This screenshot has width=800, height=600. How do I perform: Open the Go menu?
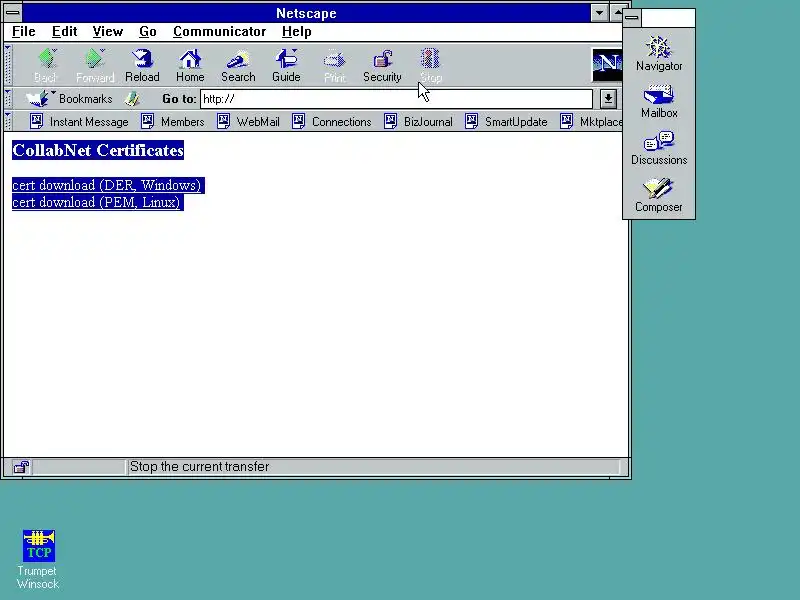147,32
